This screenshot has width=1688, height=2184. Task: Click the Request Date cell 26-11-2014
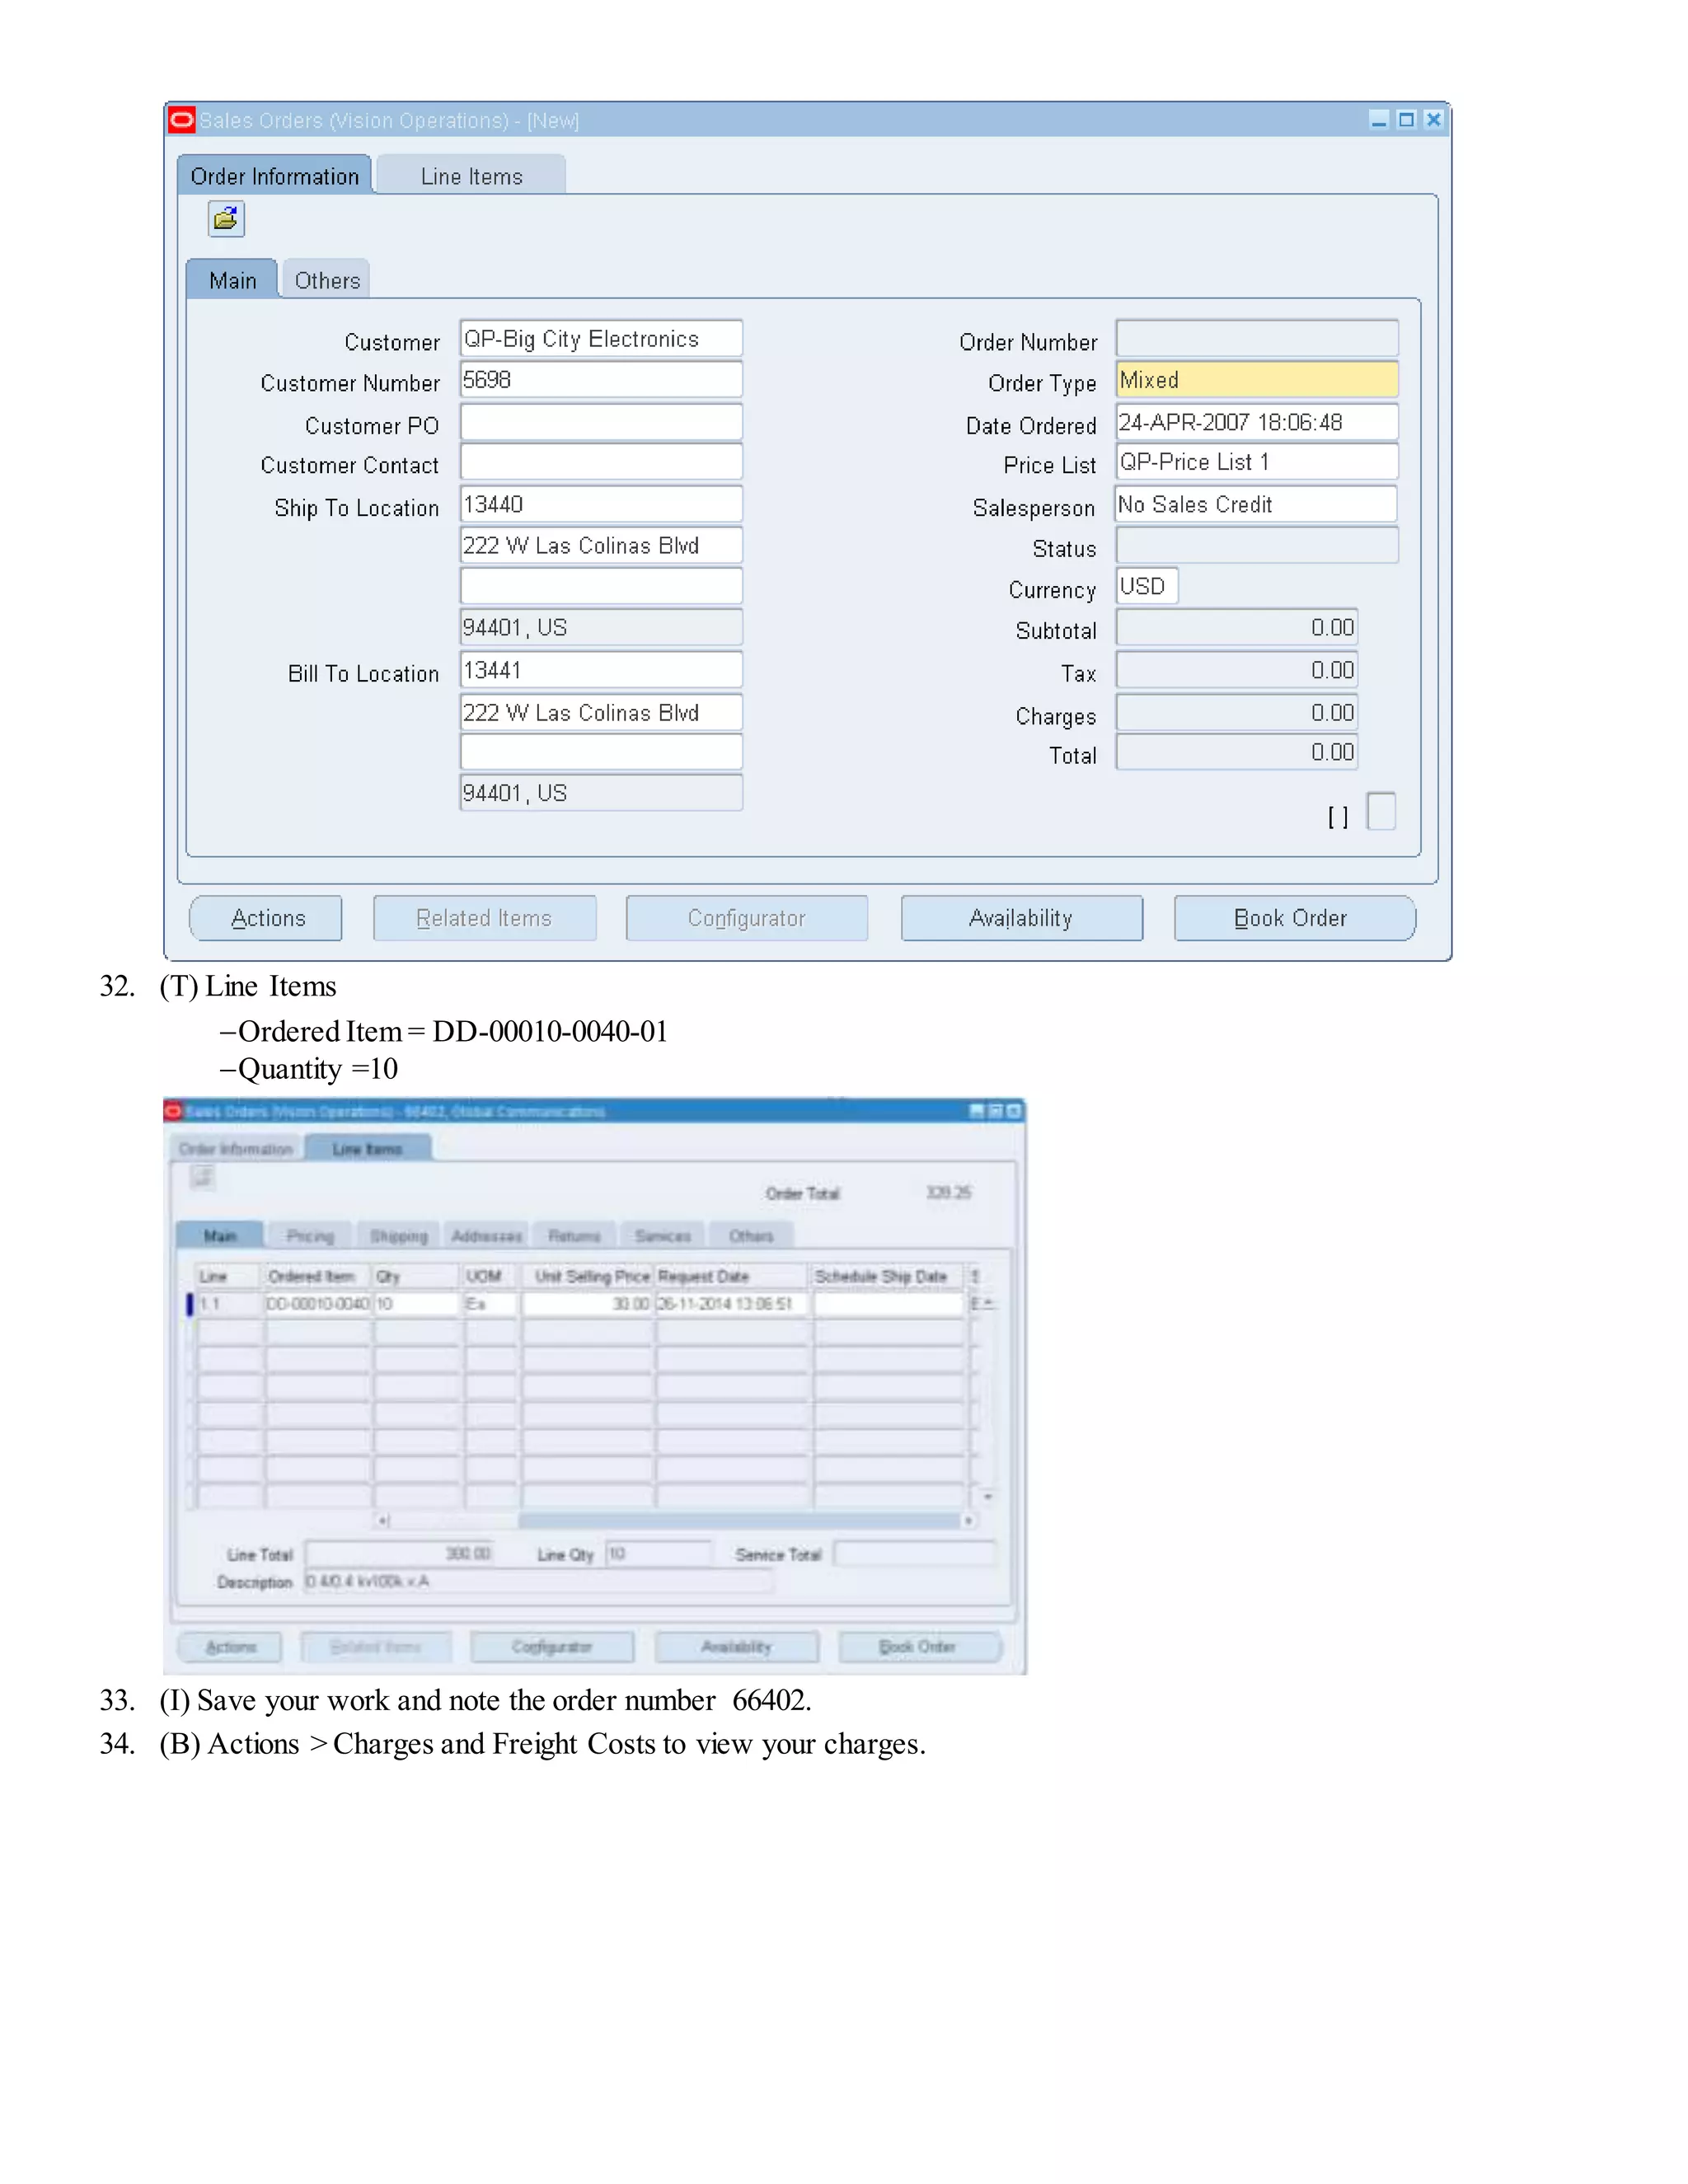point(731,1304)
